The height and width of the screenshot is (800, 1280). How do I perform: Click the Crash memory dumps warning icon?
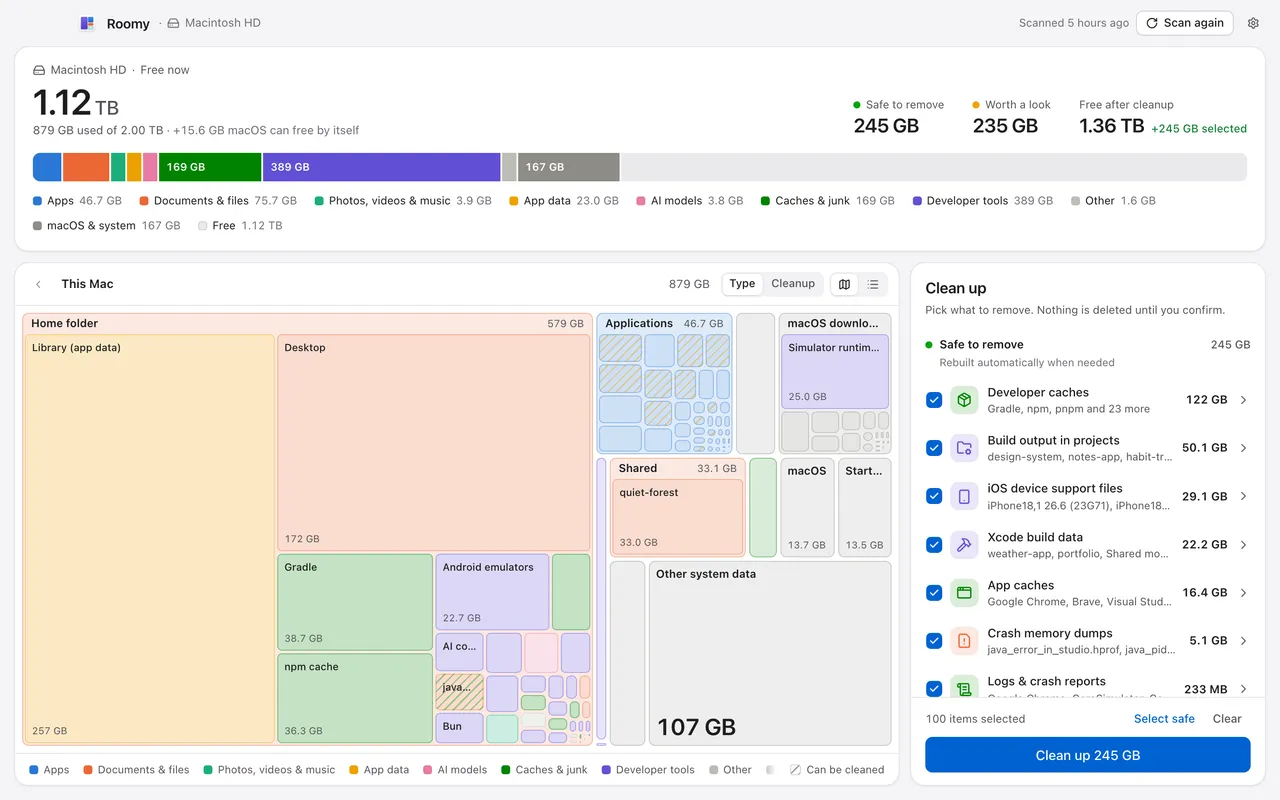point(964,641)
